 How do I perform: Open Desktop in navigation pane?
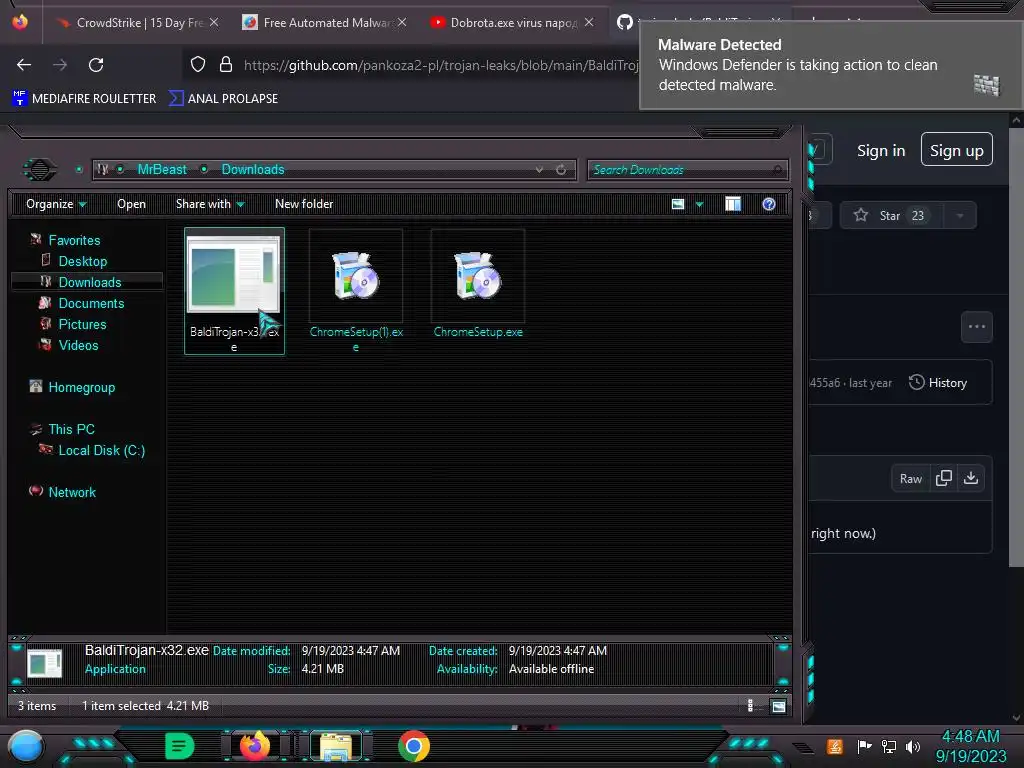point(82,261)
